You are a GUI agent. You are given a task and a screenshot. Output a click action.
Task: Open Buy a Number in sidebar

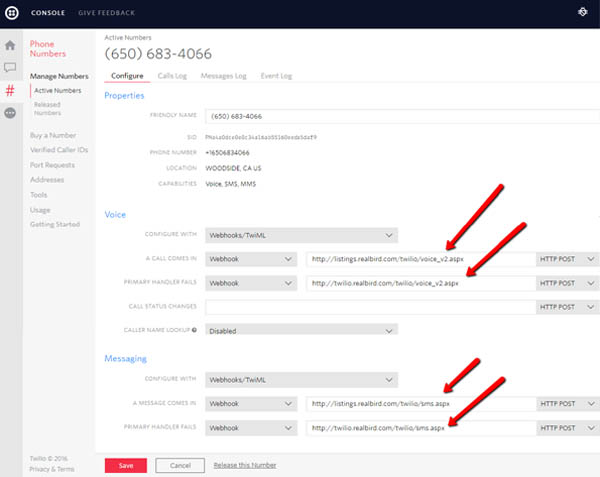(x=54, y=134)
